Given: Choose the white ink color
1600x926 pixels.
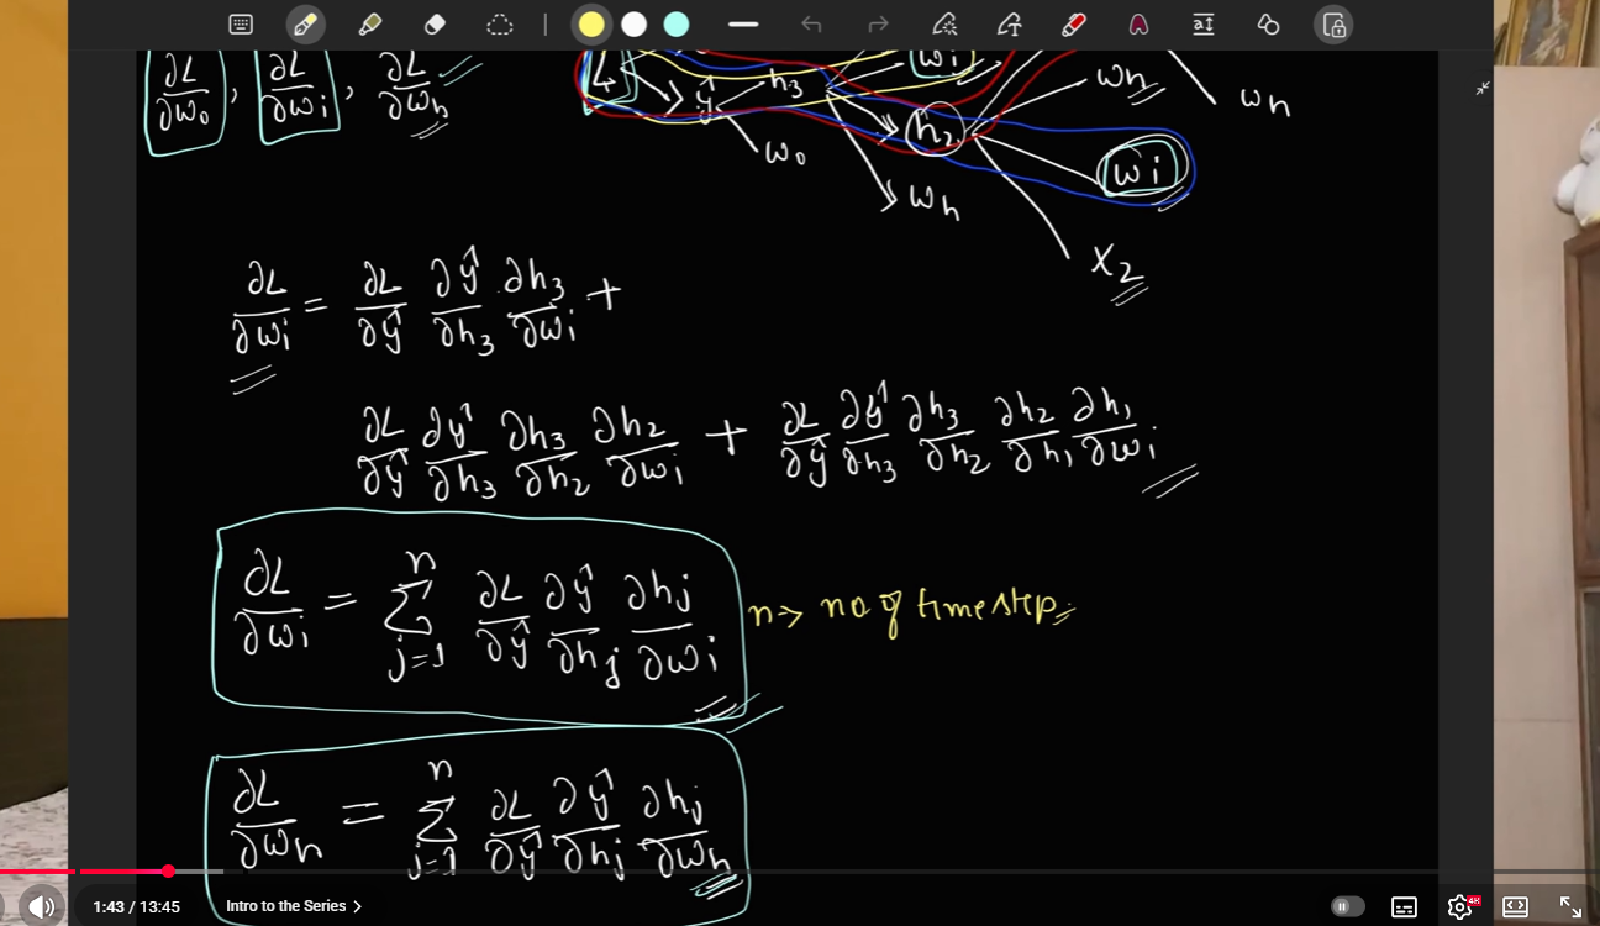Looking at the screenshot, I should [634, 25].
